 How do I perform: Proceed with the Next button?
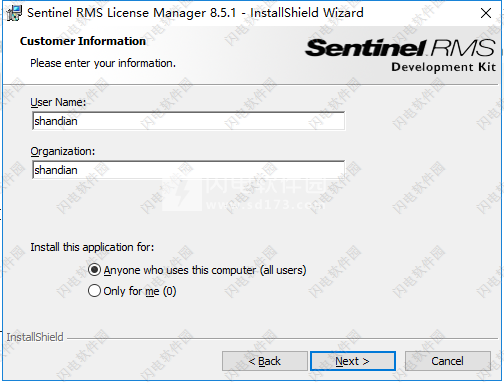353,361
